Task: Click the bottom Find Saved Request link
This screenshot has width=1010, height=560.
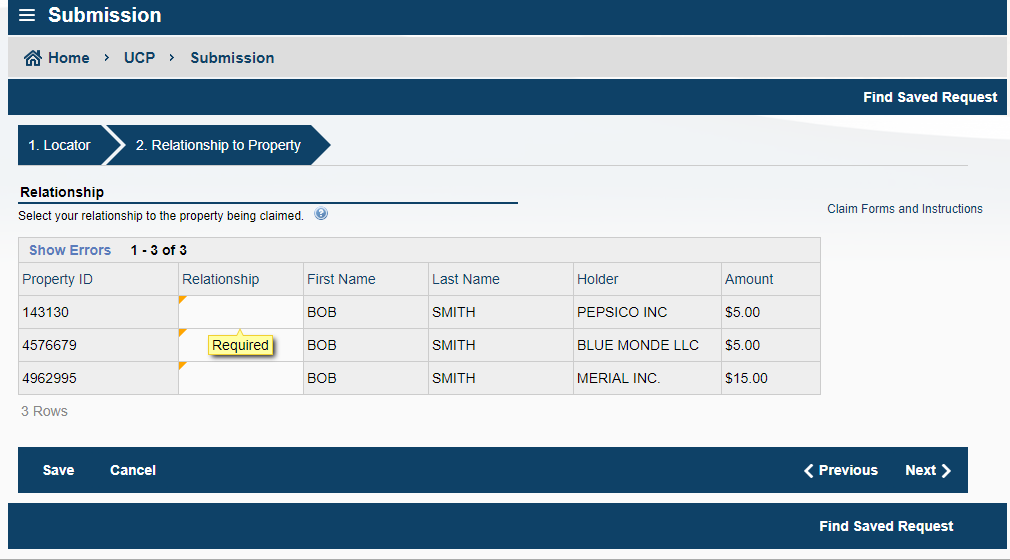Action: click(886, 526)
